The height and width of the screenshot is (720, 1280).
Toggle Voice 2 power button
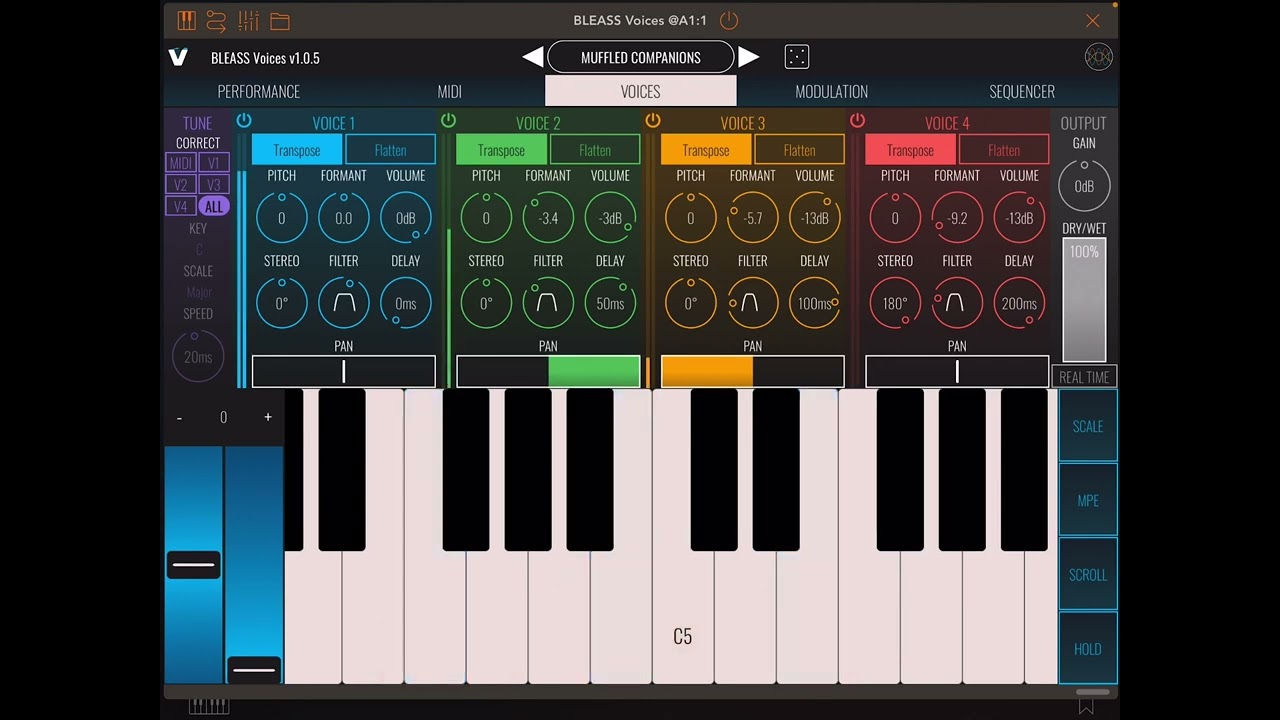coord(448,121)
